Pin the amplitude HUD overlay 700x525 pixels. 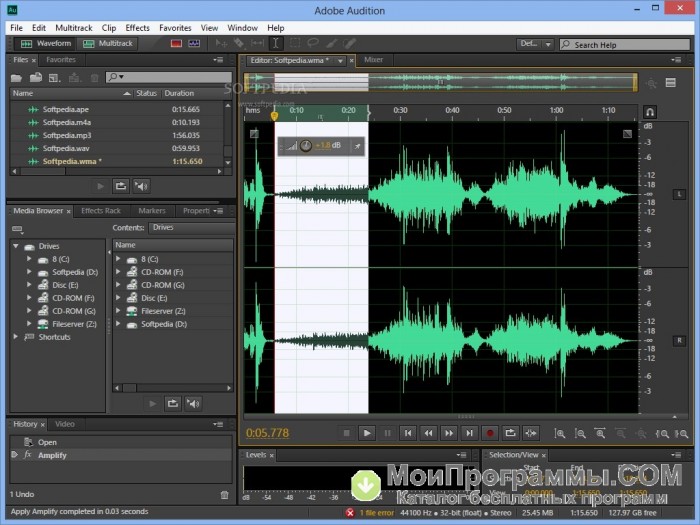(x=357, y=146)
